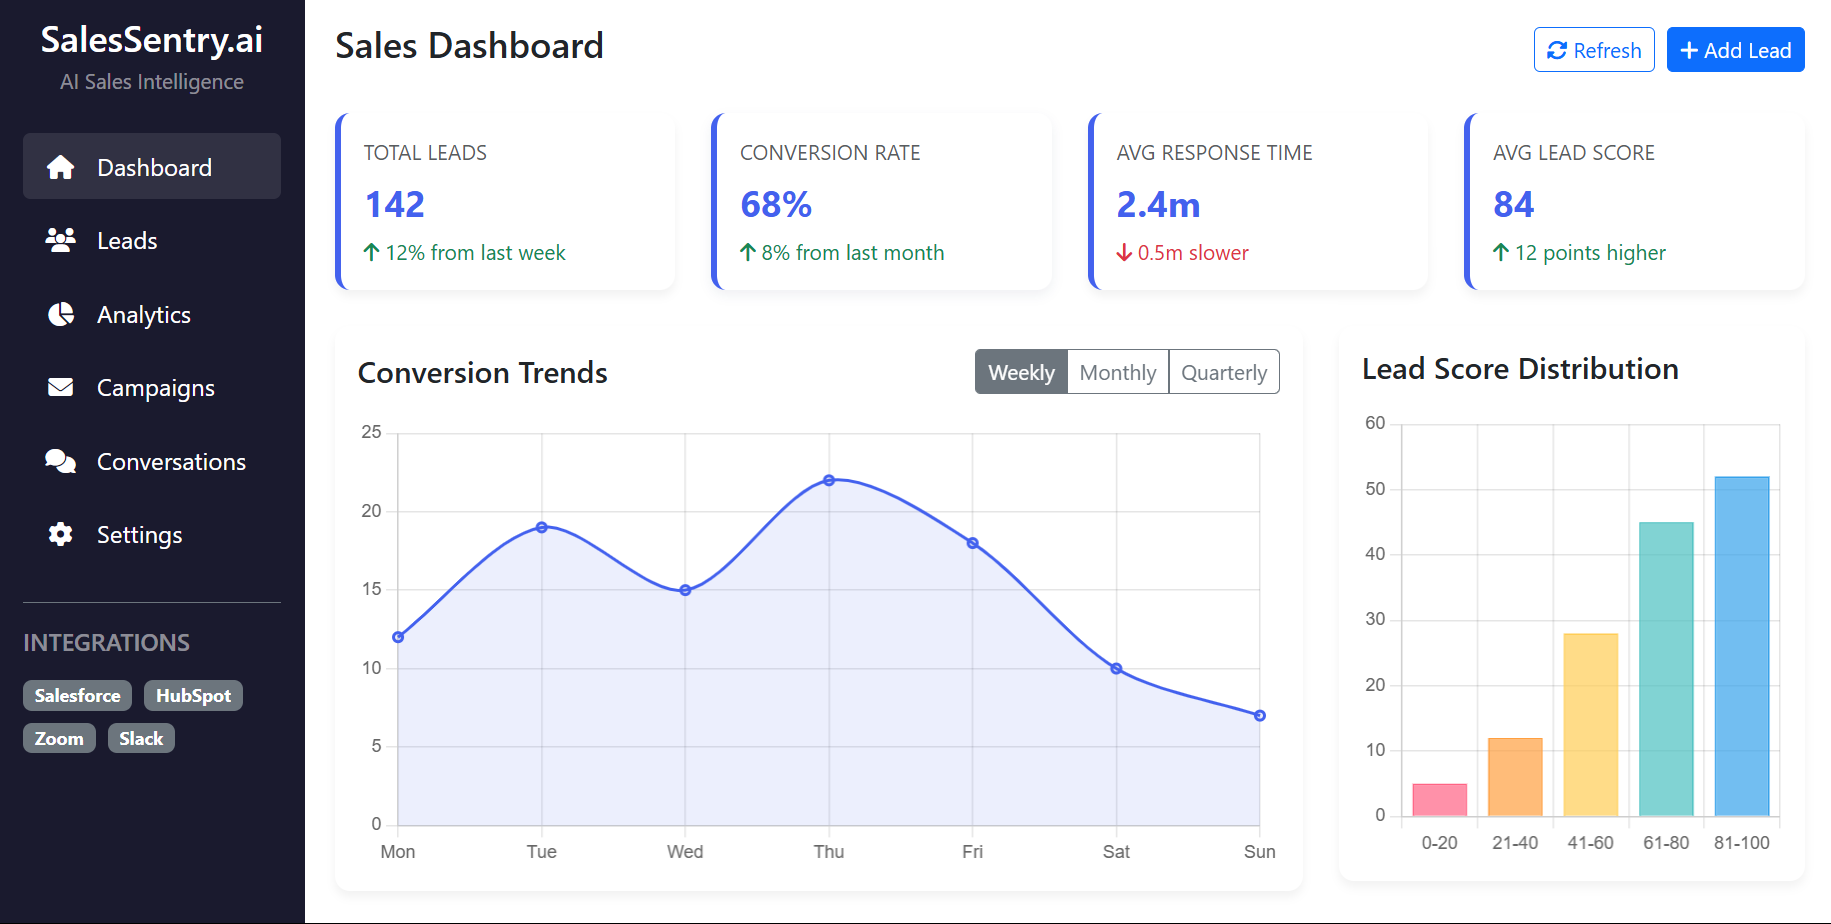1831x924 pixels.
Task: Click the Saturday data point on the chart
Action: point(1116,668)
